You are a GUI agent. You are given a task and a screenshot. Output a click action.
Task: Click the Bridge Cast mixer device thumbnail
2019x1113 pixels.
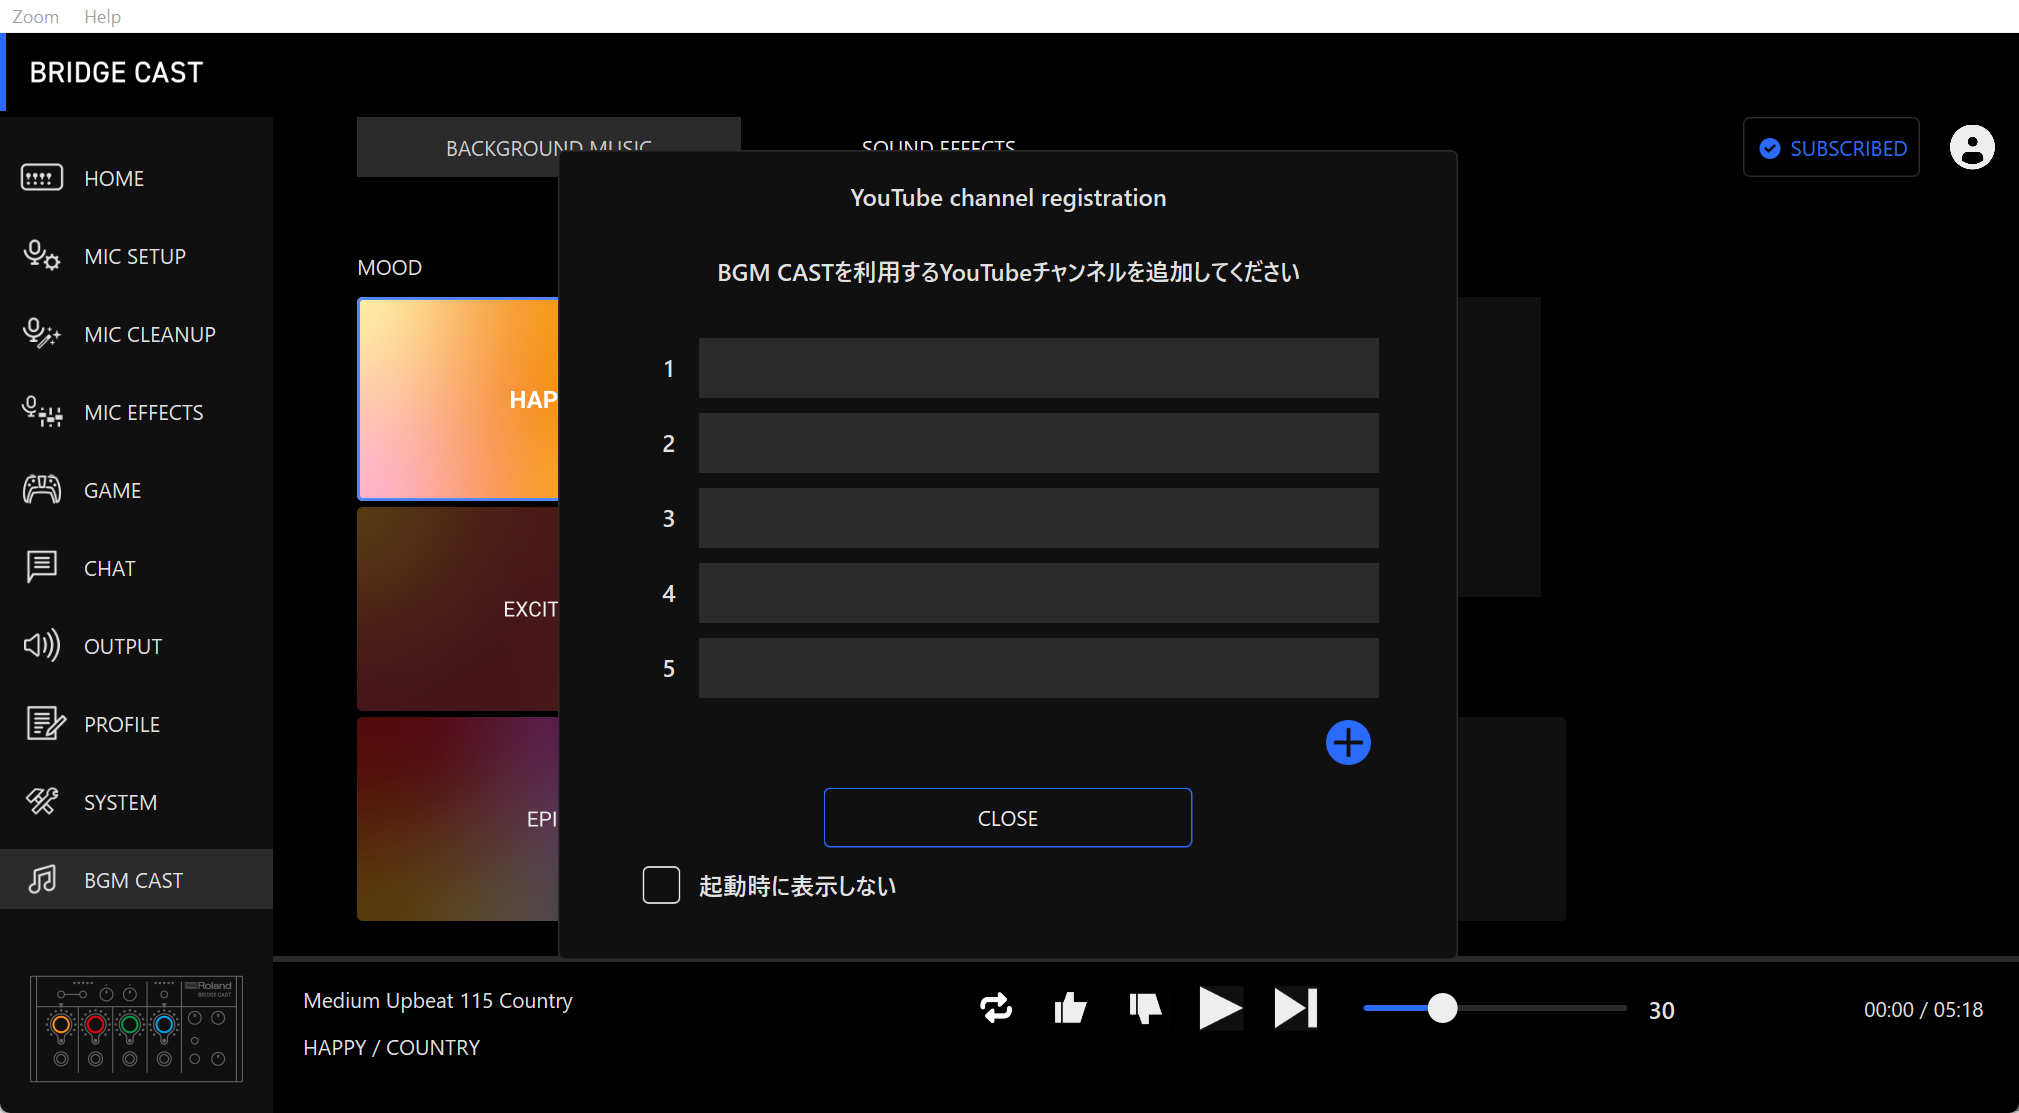pyautogui.click(x=137, y=1029)
